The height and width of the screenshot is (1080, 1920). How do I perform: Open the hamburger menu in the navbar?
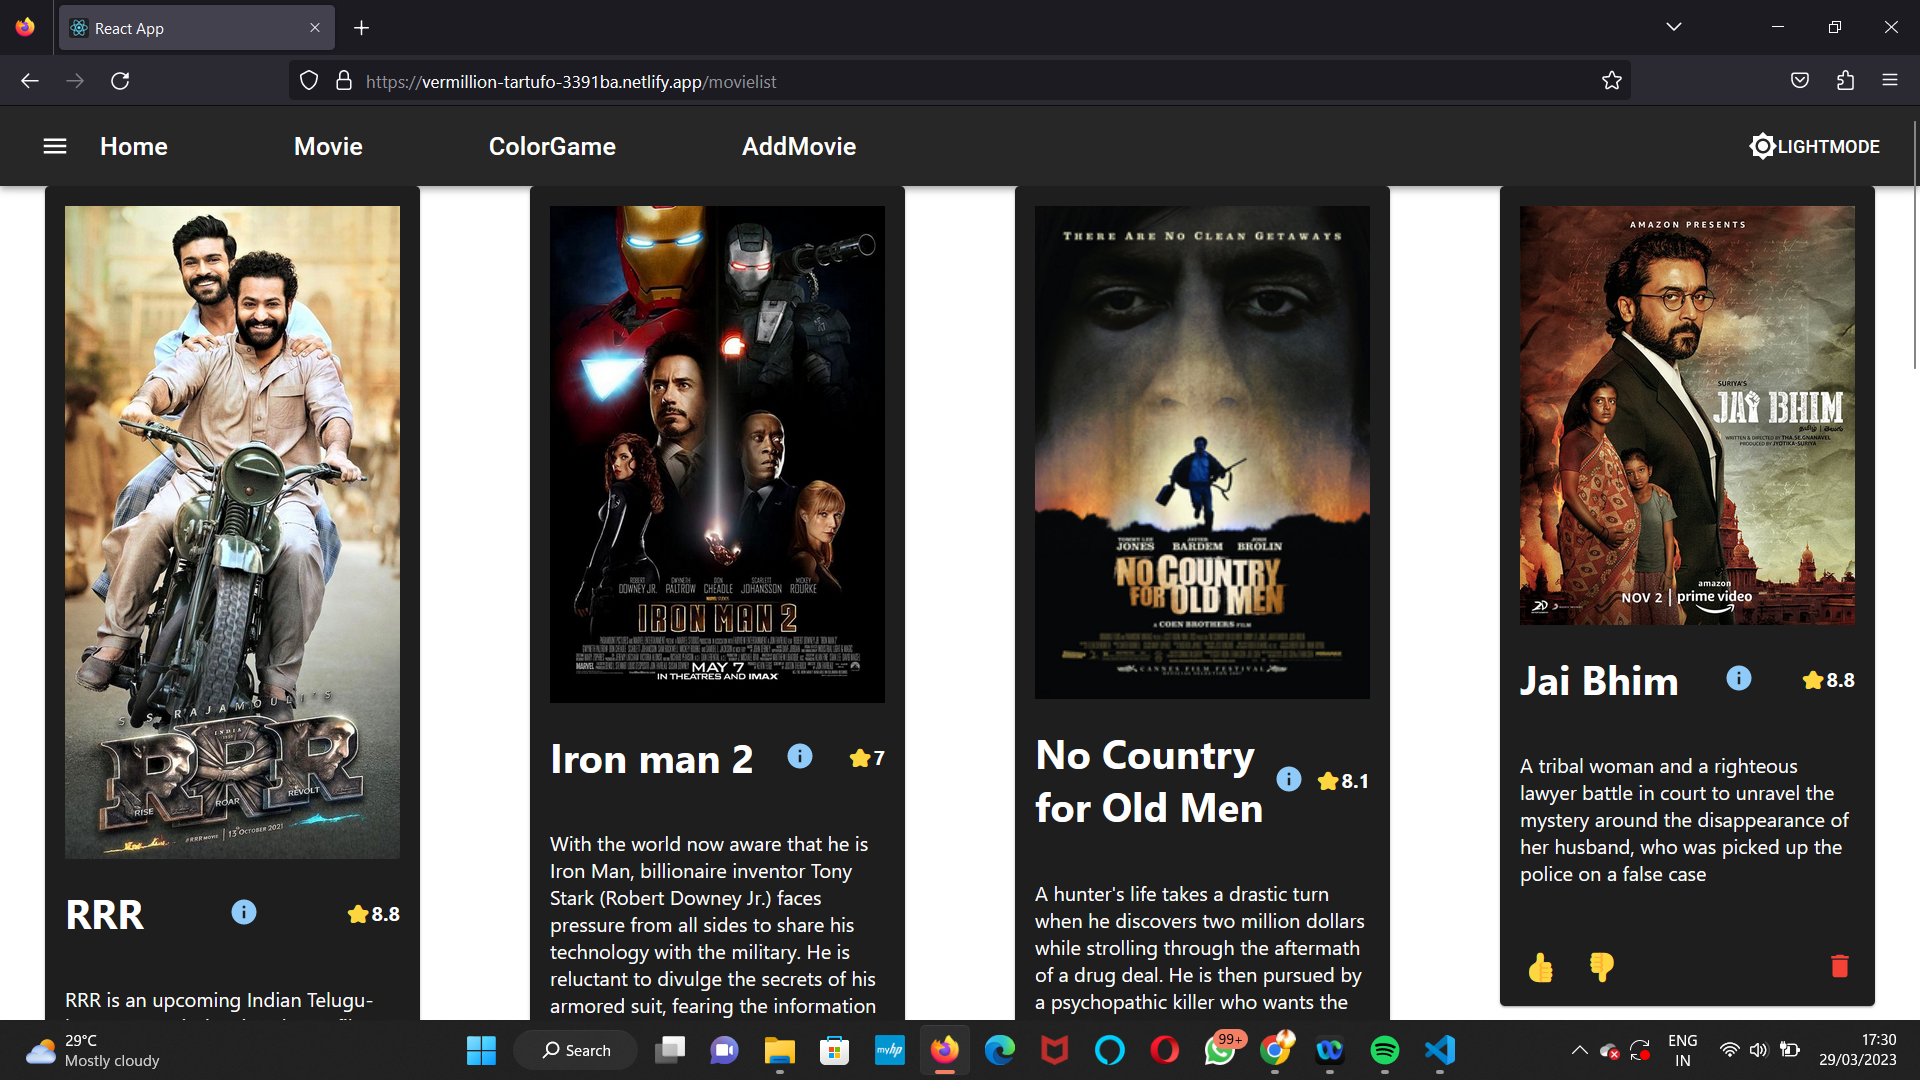tap(55, 146)
